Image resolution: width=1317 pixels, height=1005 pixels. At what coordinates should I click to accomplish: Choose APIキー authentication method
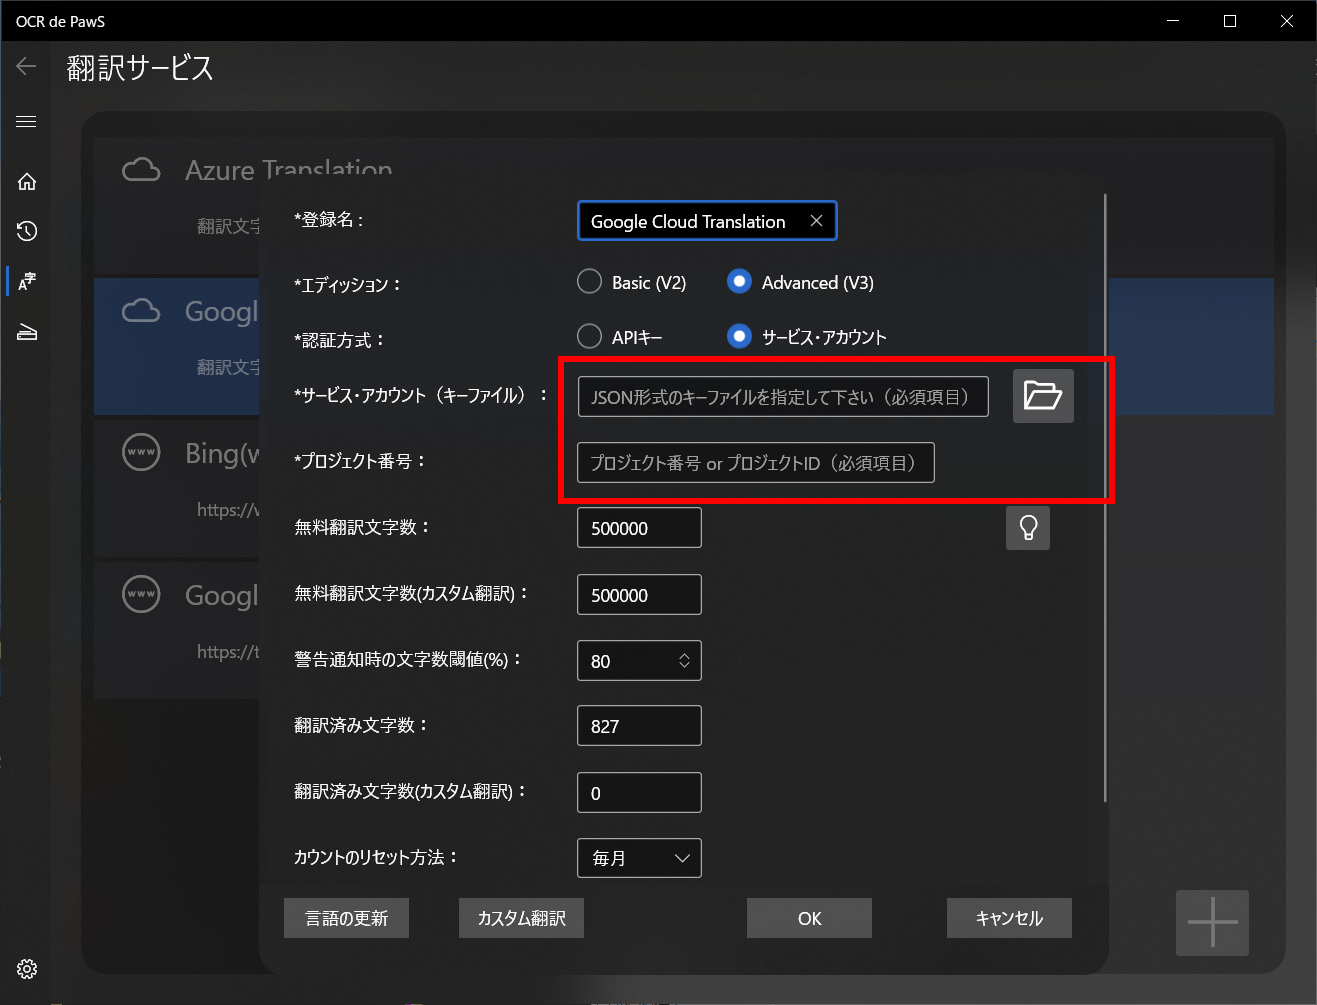590,337
